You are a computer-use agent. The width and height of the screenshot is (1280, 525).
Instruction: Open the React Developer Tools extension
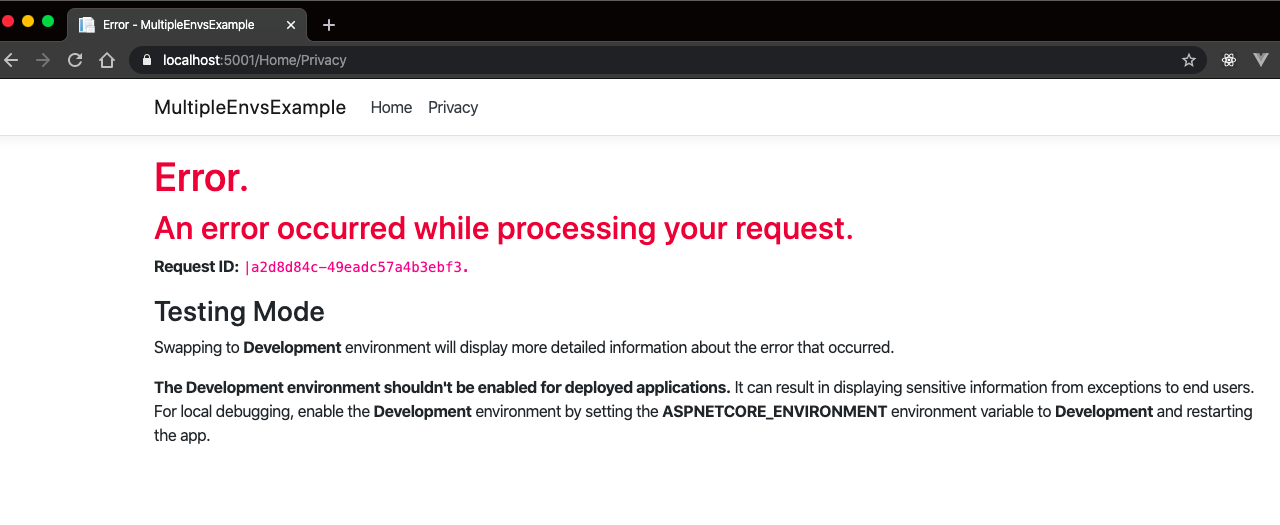pos(1229,60)
